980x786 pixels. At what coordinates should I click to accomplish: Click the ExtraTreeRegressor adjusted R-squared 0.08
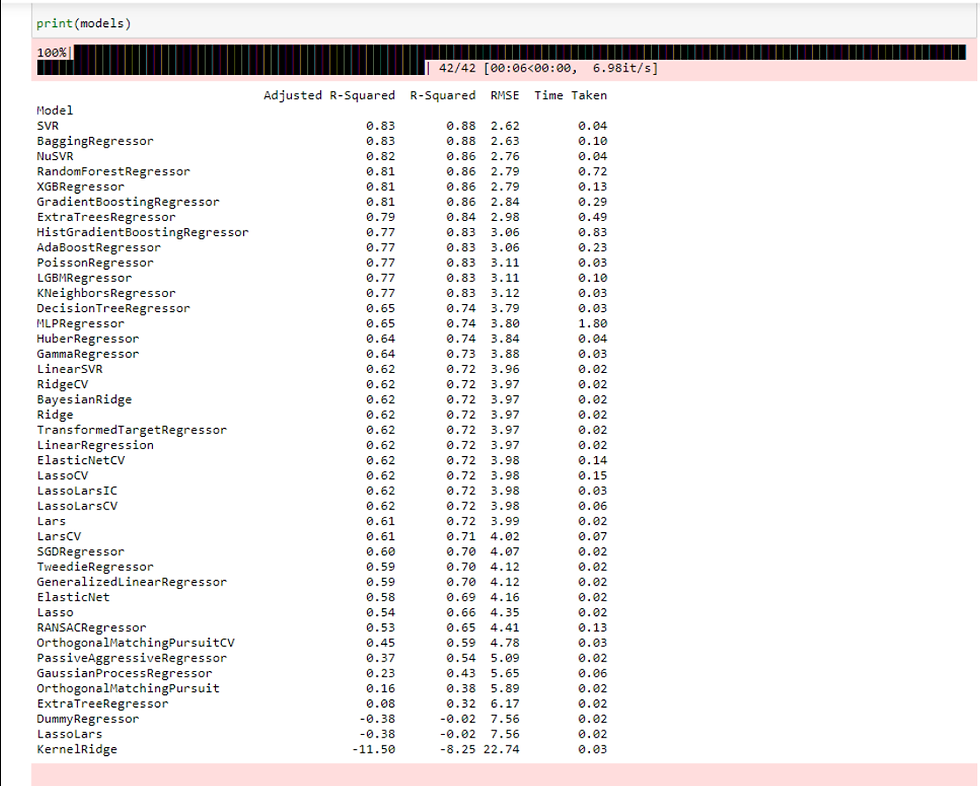click(x=381, y=704)
